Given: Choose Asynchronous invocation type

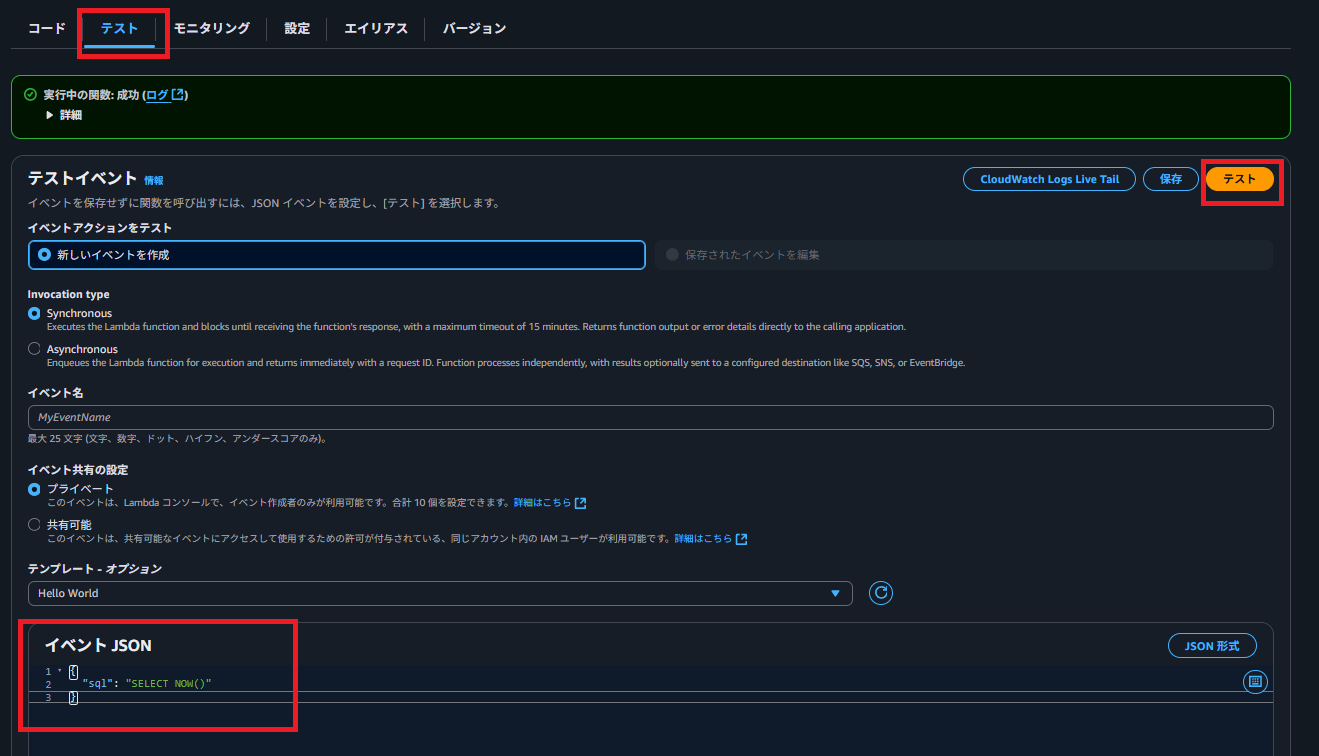Looking at the screenshot, I should tap(34, 349).
